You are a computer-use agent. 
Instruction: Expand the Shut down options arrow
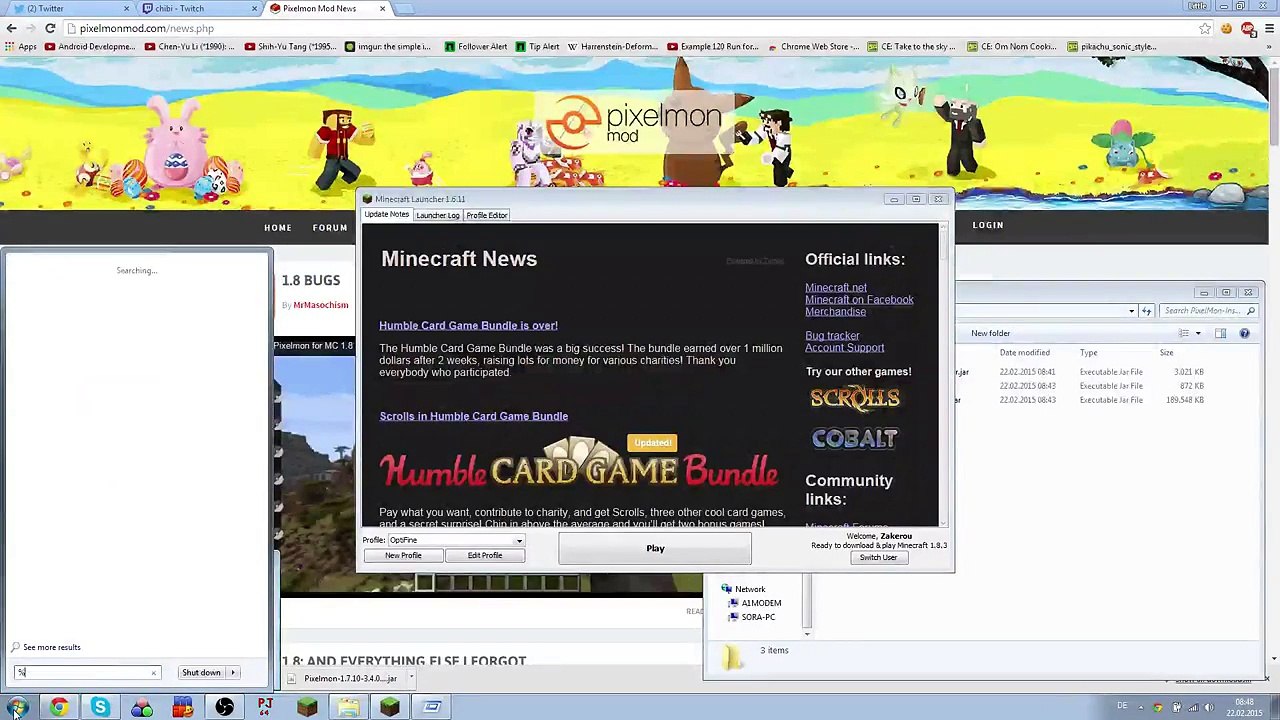click(232, 672)
